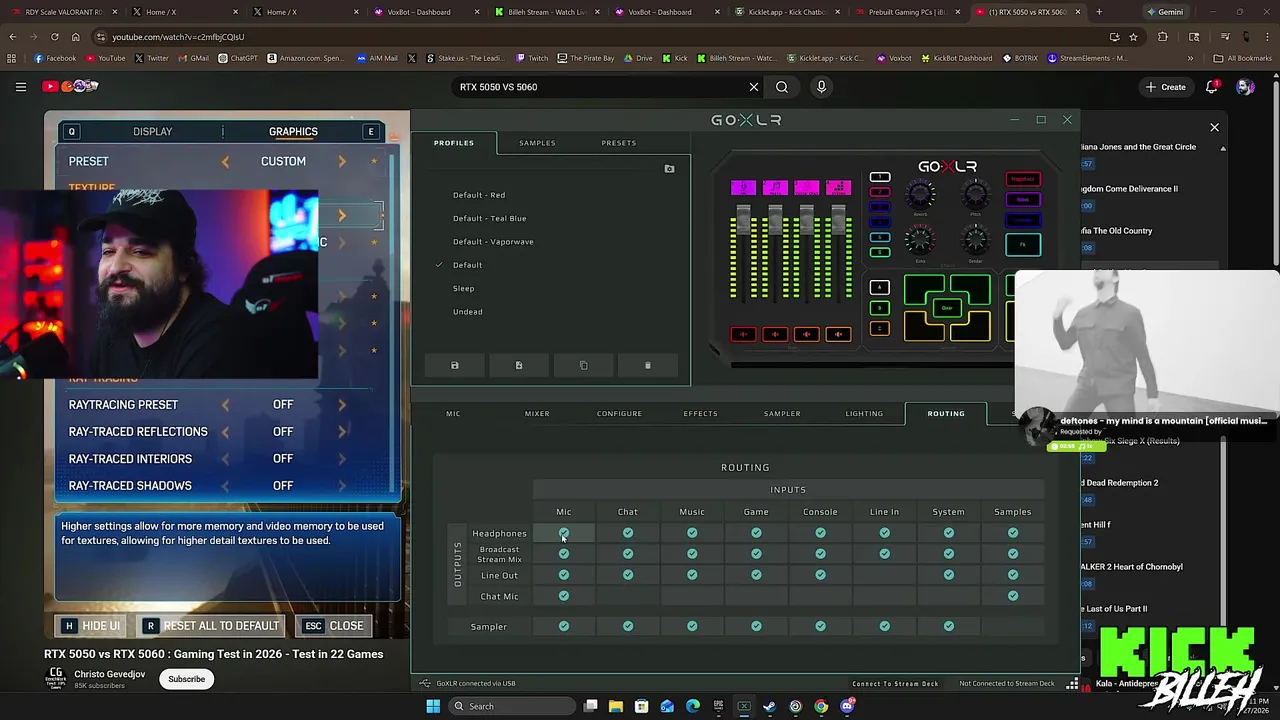The height and width of the screenshot is (720, 1280).
Task: Click the Megaphone effect button on GoXLR
Action: coord(1023,180)
